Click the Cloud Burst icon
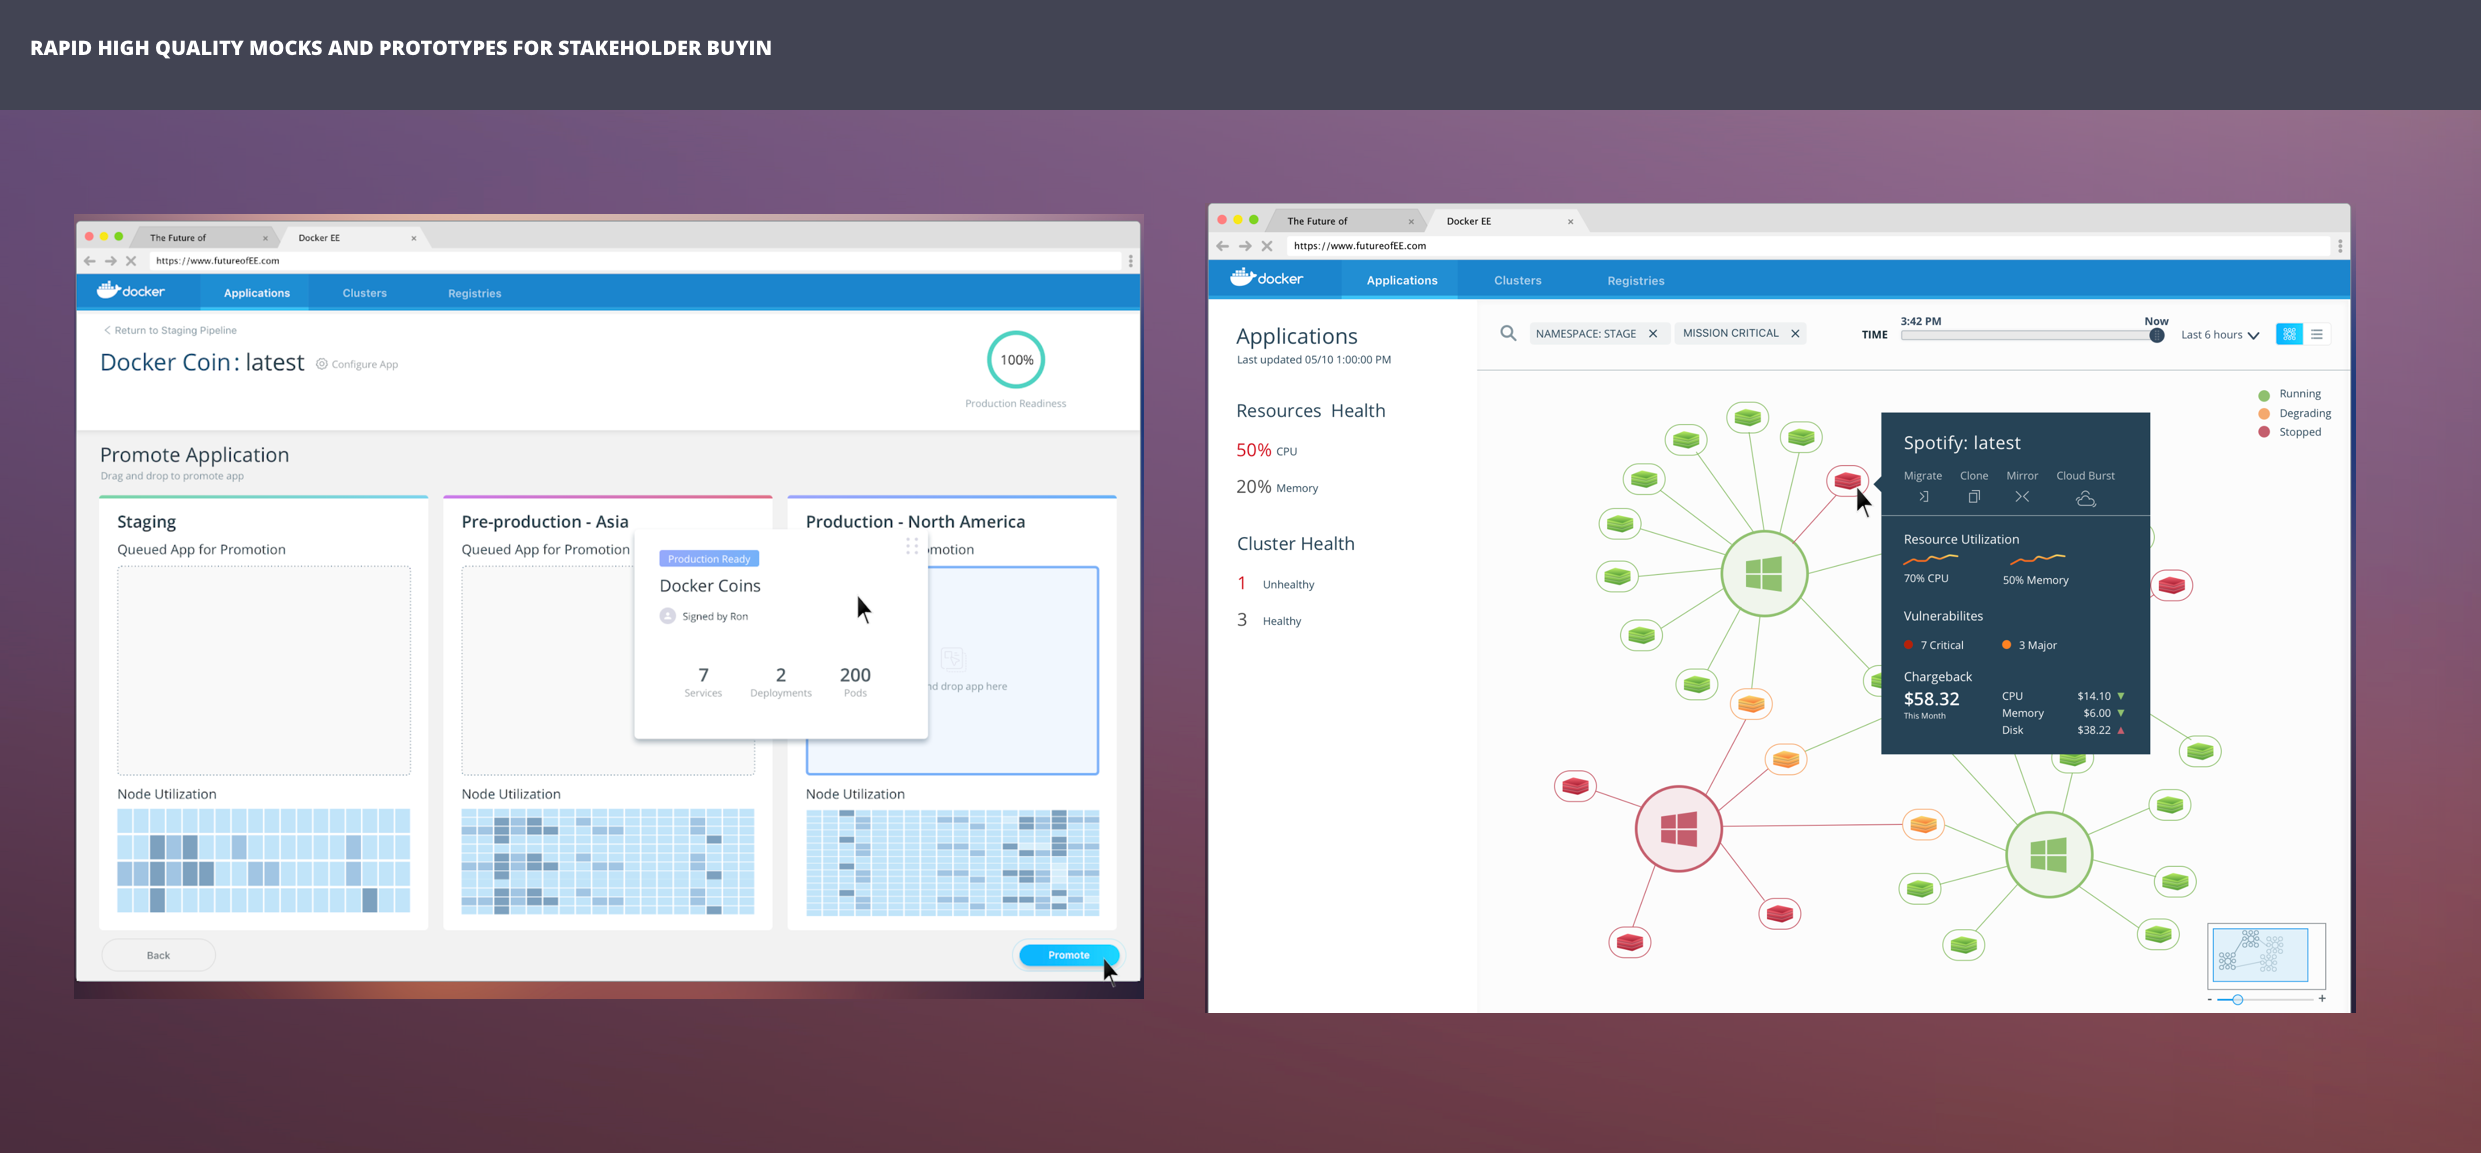Image resolution: width=2481 pixels, height=1153 pixels. (2085, 498)
